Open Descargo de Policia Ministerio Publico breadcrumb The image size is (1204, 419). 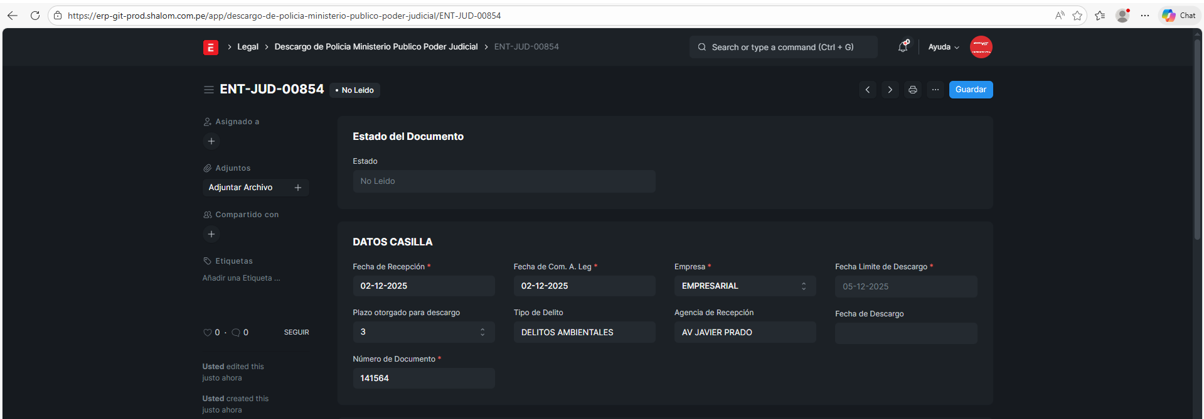pos(376,47)
